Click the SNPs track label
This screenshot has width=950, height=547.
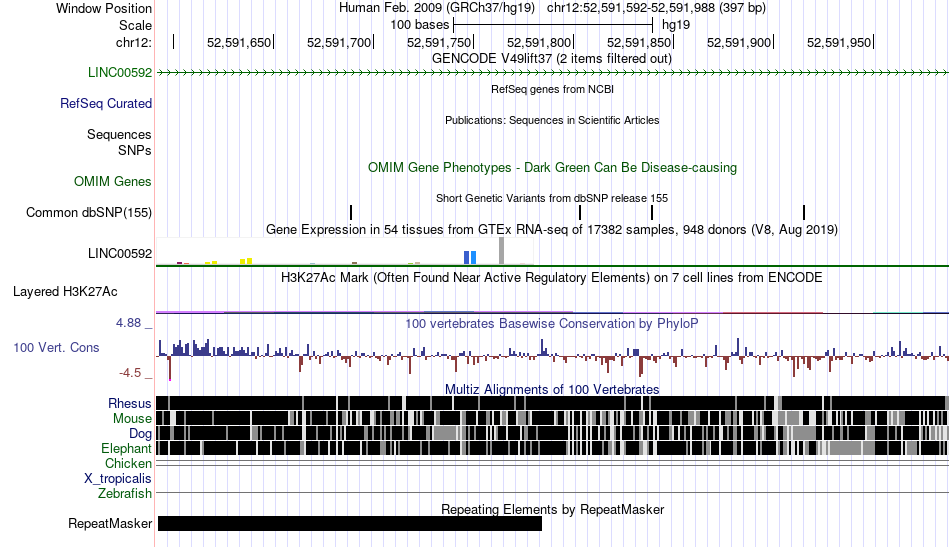[135, 150]
